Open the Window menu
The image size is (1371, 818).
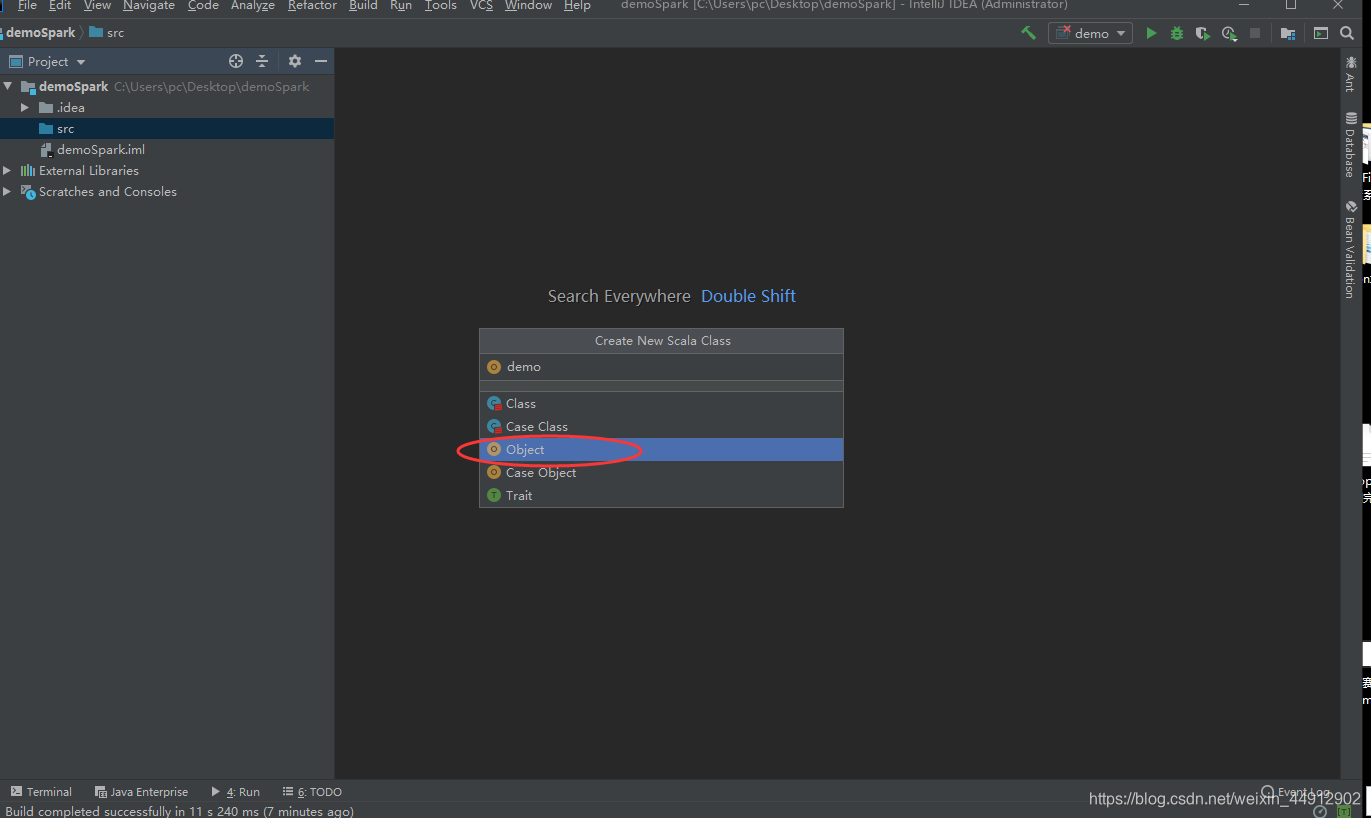[x=528, y=5]
